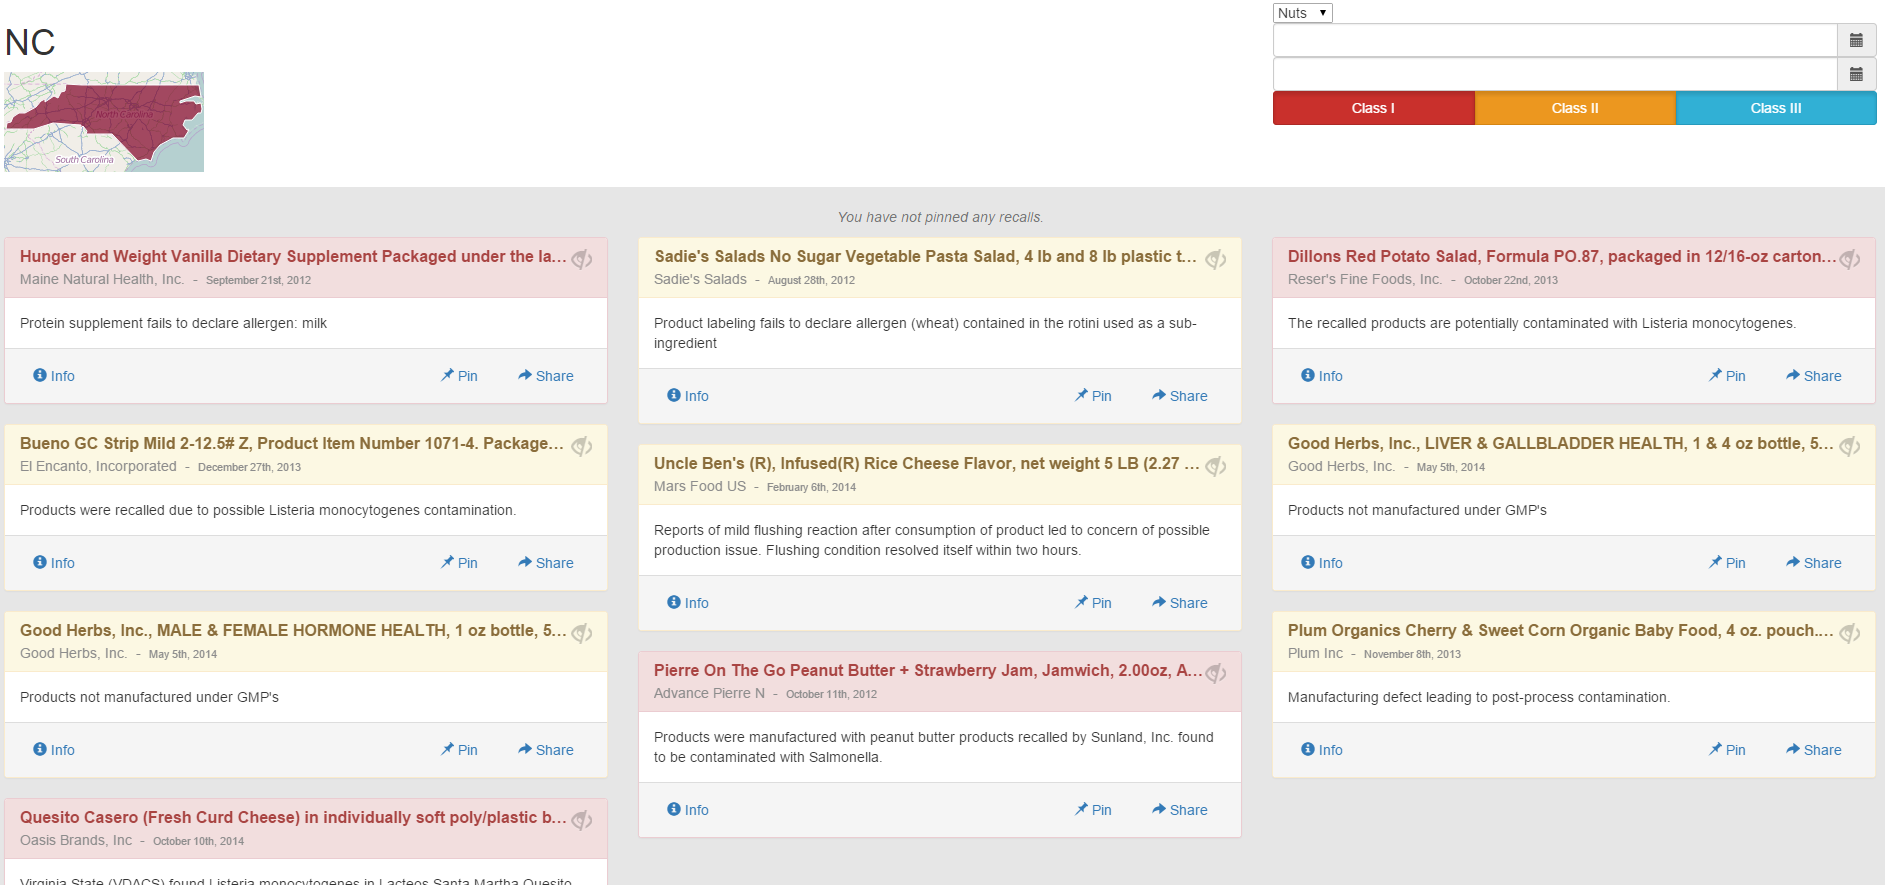The image size is (1885, 885).
Task: Open Info for Male & Female Hormone Health
Action: pos(54,750)
